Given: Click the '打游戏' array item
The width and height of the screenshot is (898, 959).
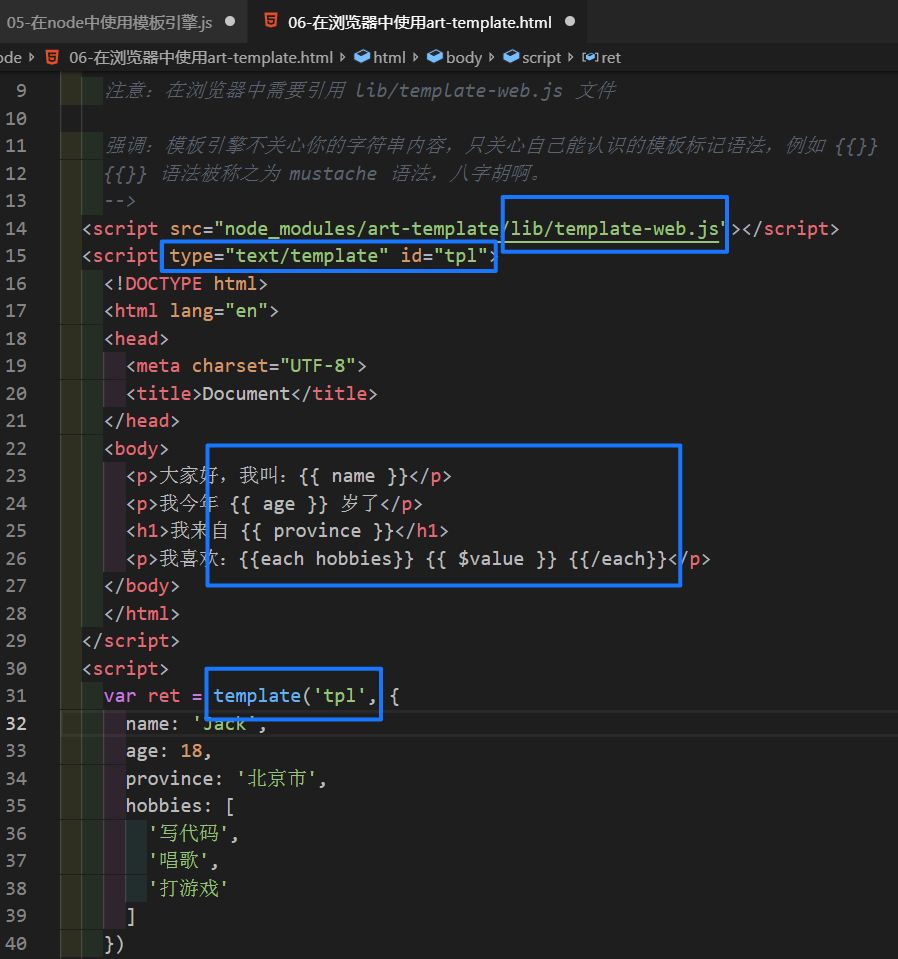Looking at the screenshot, I should coord(188,888).
